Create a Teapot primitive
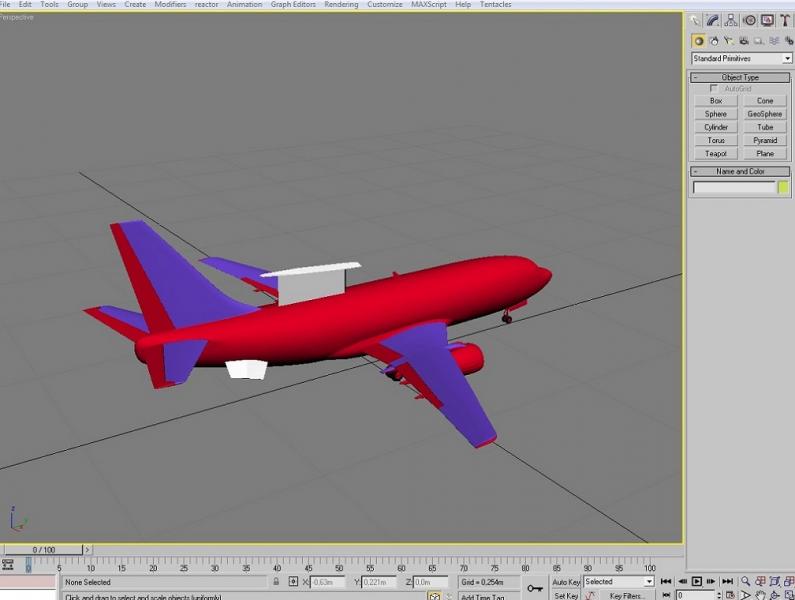 pyautogui.click(x=716, y=154)
